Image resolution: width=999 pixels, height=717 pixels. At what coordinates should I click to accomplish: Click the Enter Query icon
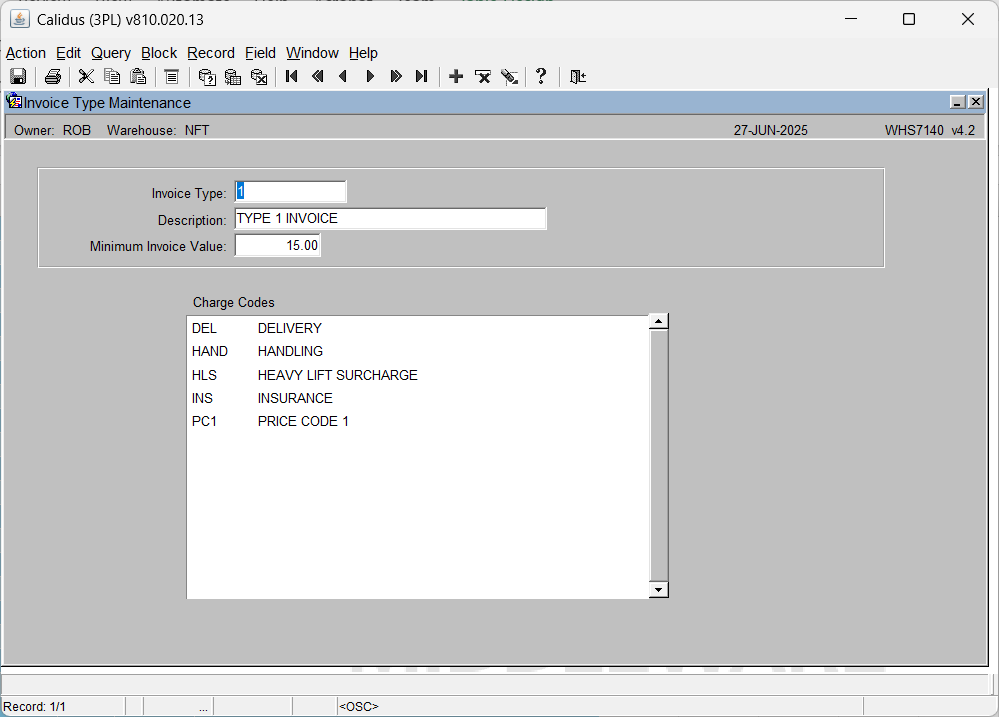pos(207,76)
